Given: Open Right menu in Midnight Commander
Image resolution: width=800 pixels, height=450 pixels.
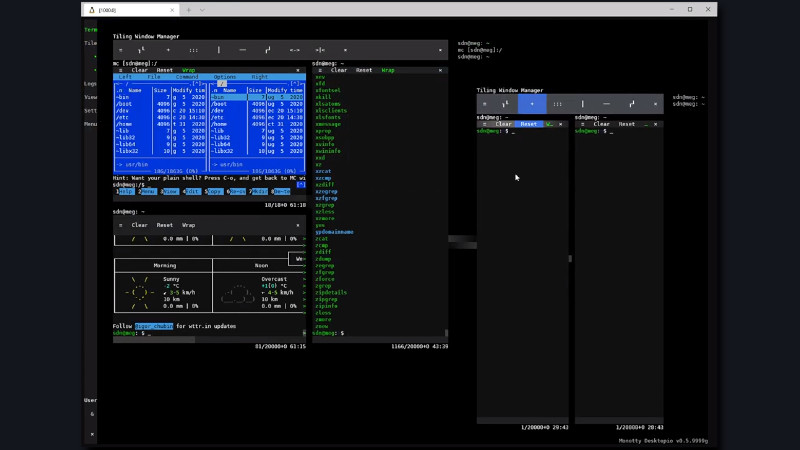Looking at the screenshot, I should 260,77.
